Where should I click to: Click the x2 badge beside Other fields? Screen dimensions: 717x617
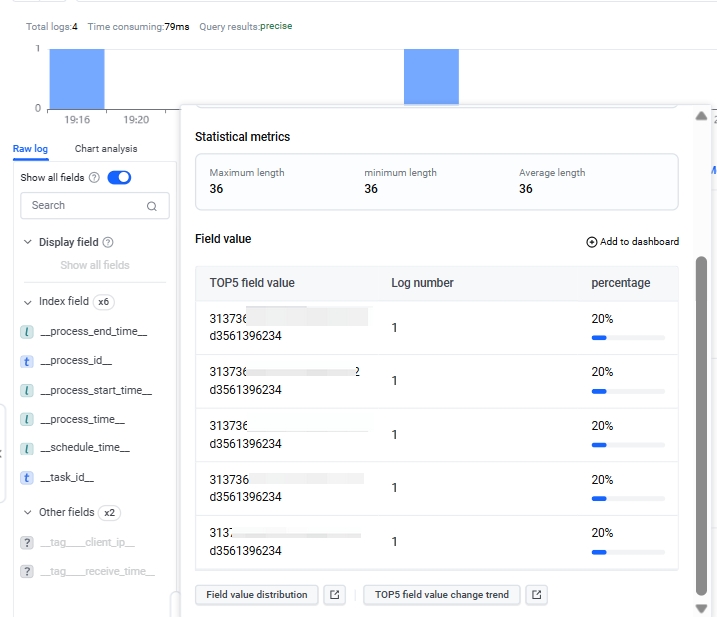pos(109,513)
